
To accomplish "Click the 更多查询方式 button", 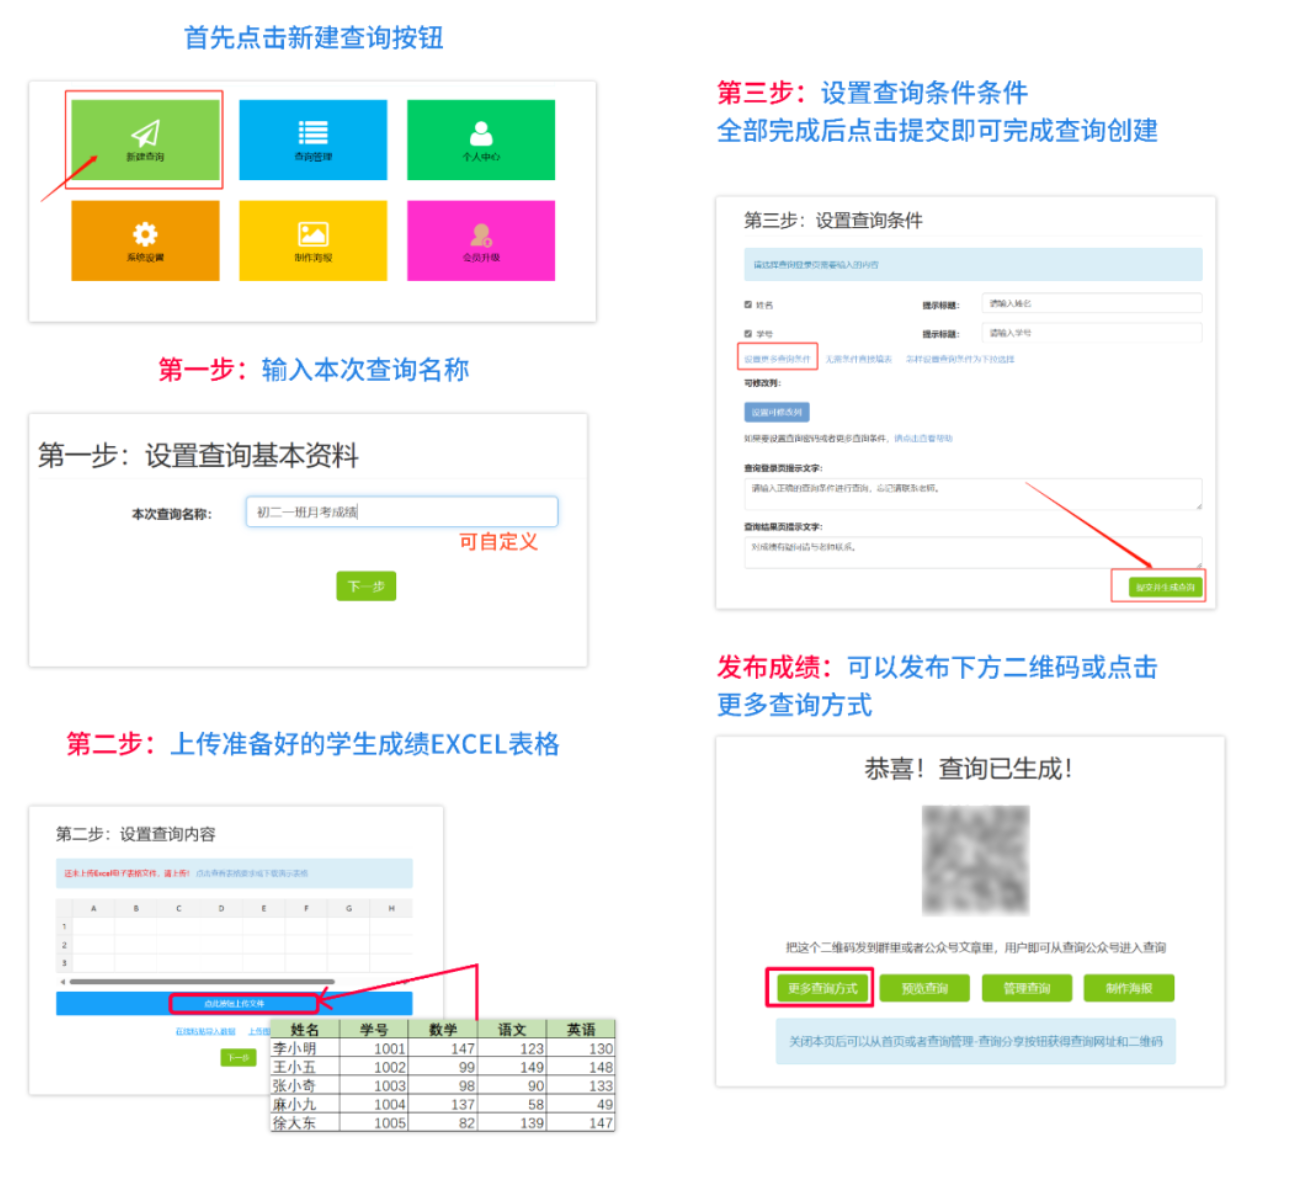I will pos(822,988).
